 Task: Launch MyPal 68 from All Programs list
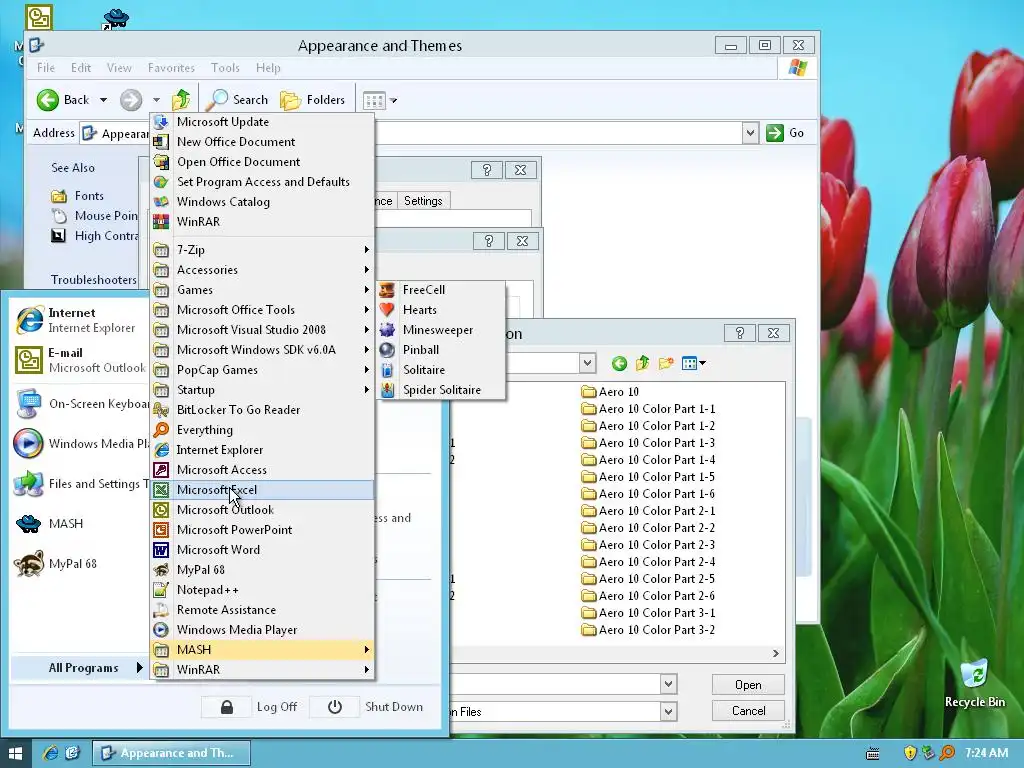[262, 569]
